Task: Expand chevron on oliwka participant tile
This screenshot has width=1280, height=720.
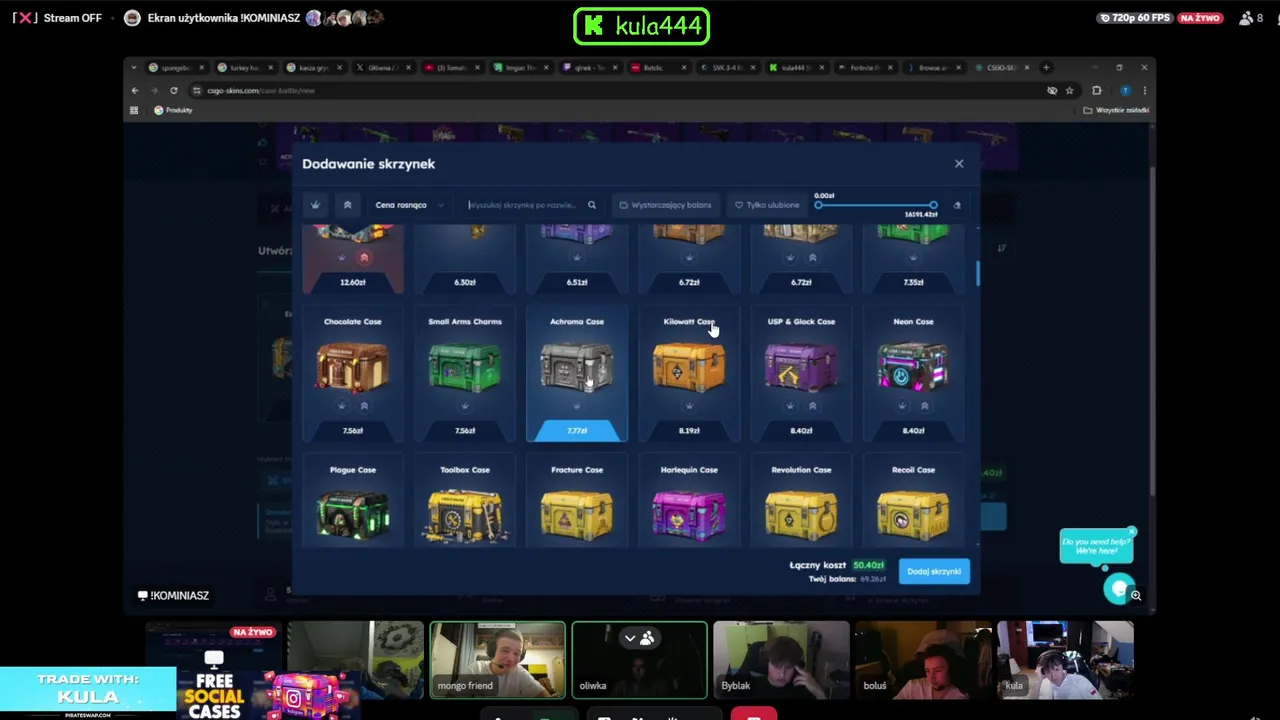Action: [630, 638]
